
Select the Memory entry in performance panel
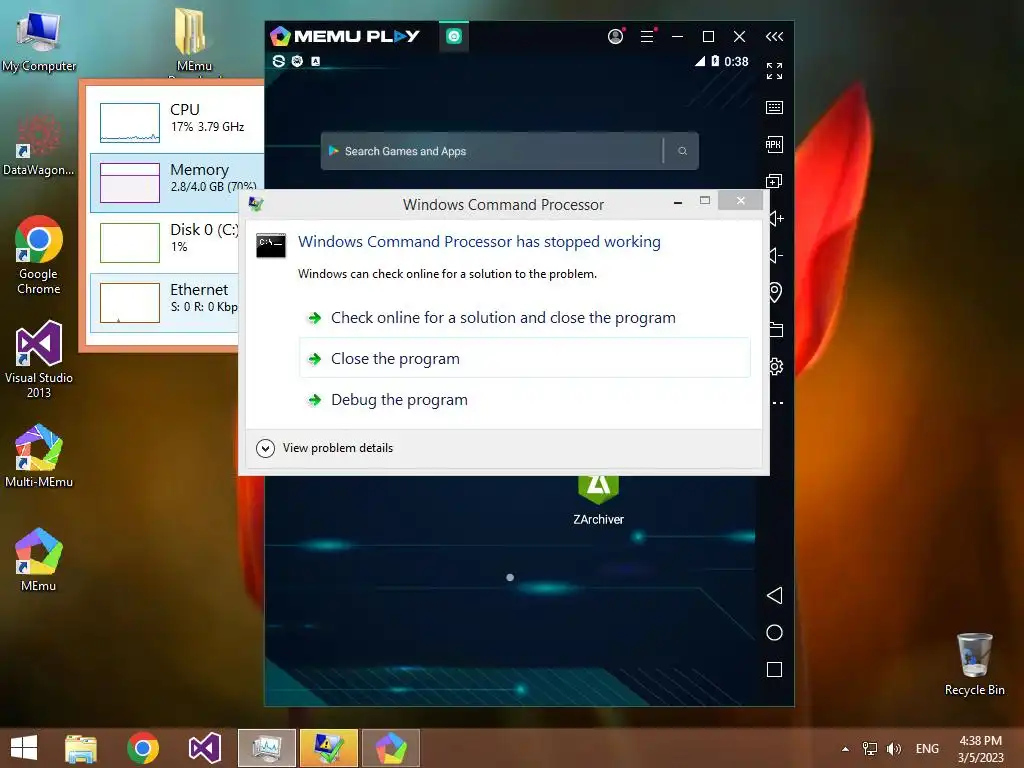point(177,182)
